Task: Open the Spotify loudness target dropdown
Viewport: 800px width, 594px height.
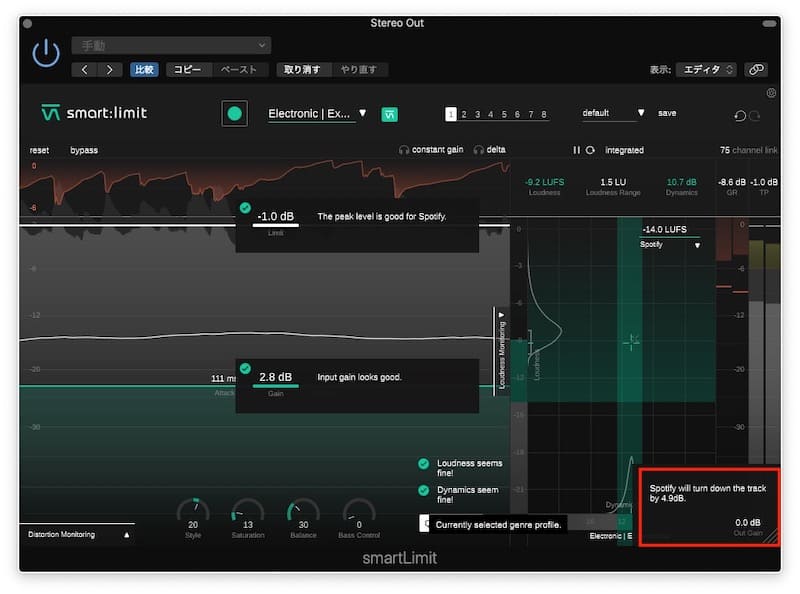Action: tap(670, 244)
